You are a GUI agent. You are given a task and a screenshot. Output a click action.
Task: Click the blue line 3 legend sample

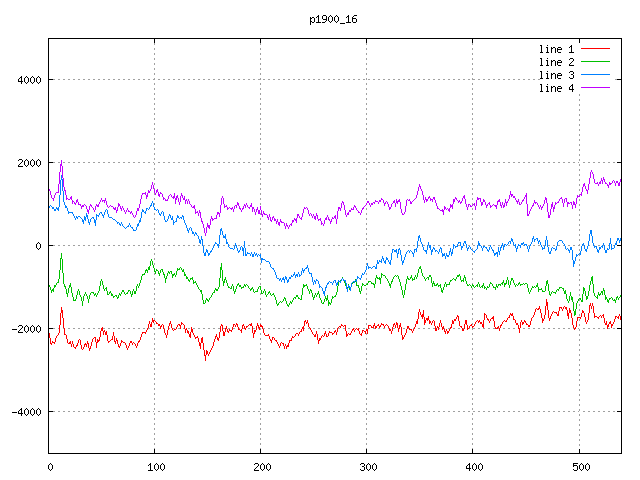595,75
